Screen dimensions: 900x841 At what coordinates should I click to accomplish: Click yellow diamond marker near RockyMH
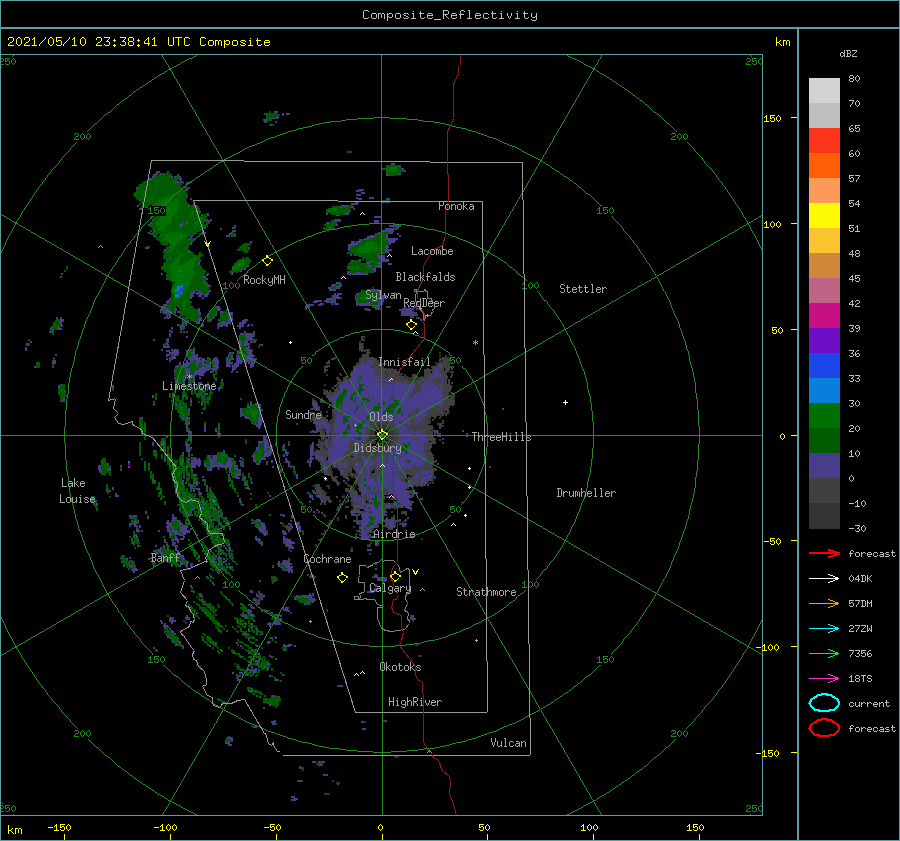(267, 261)
